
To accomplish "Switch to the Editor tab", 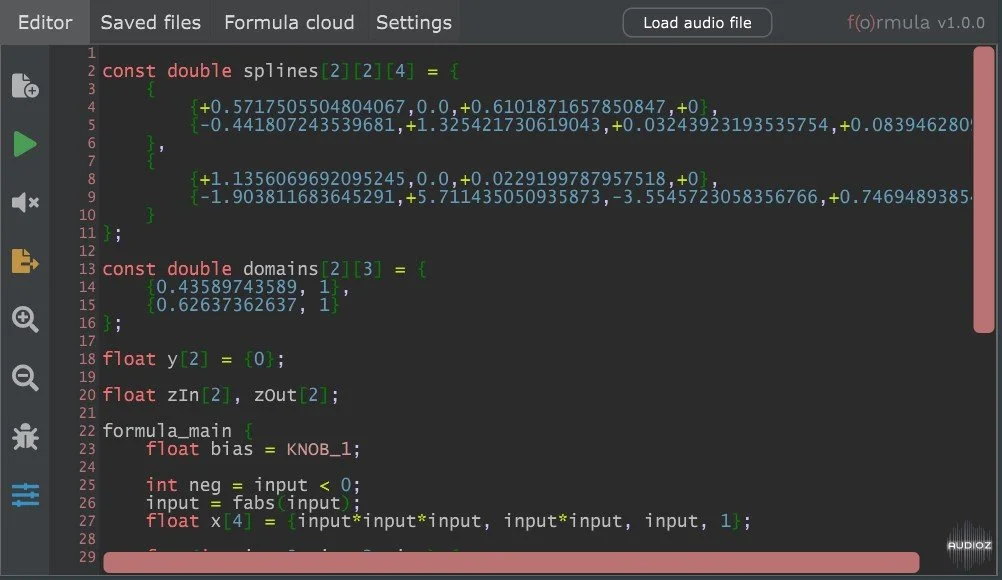I will pos(45,22).
